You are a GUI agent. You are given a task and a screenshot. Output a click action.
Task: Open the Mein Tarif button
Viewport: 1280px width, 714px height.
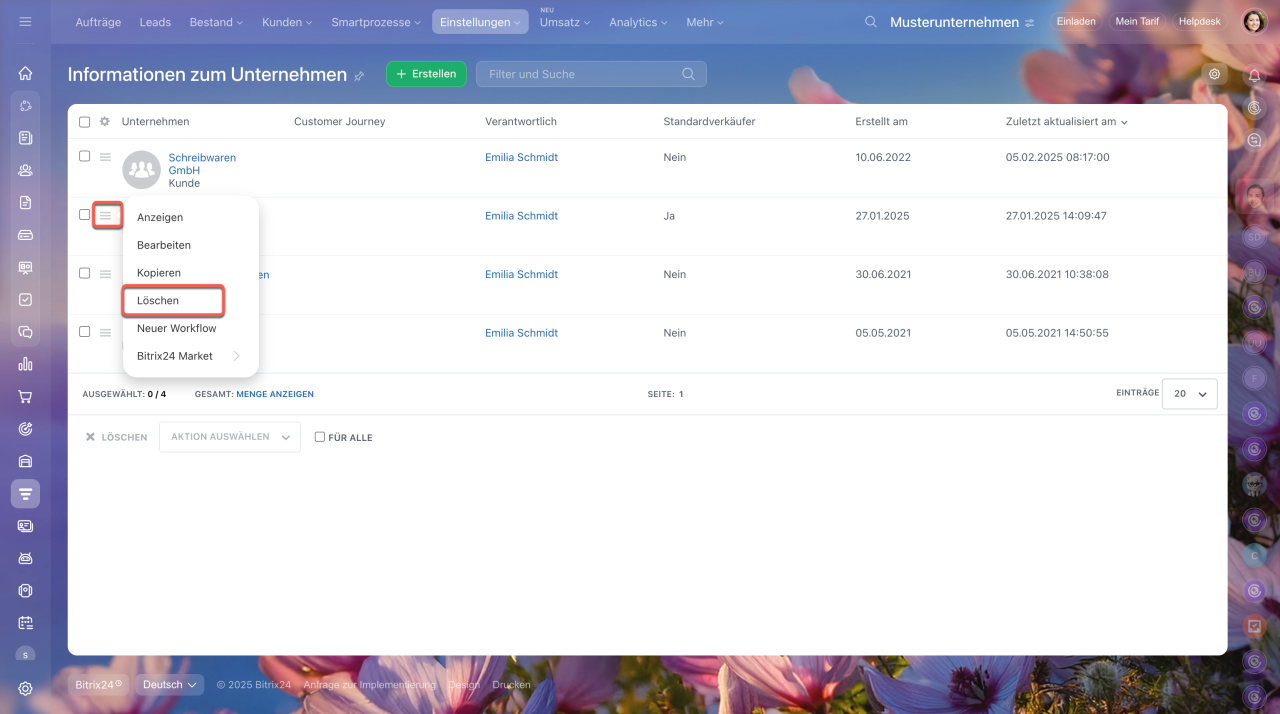coord(1137,21)
